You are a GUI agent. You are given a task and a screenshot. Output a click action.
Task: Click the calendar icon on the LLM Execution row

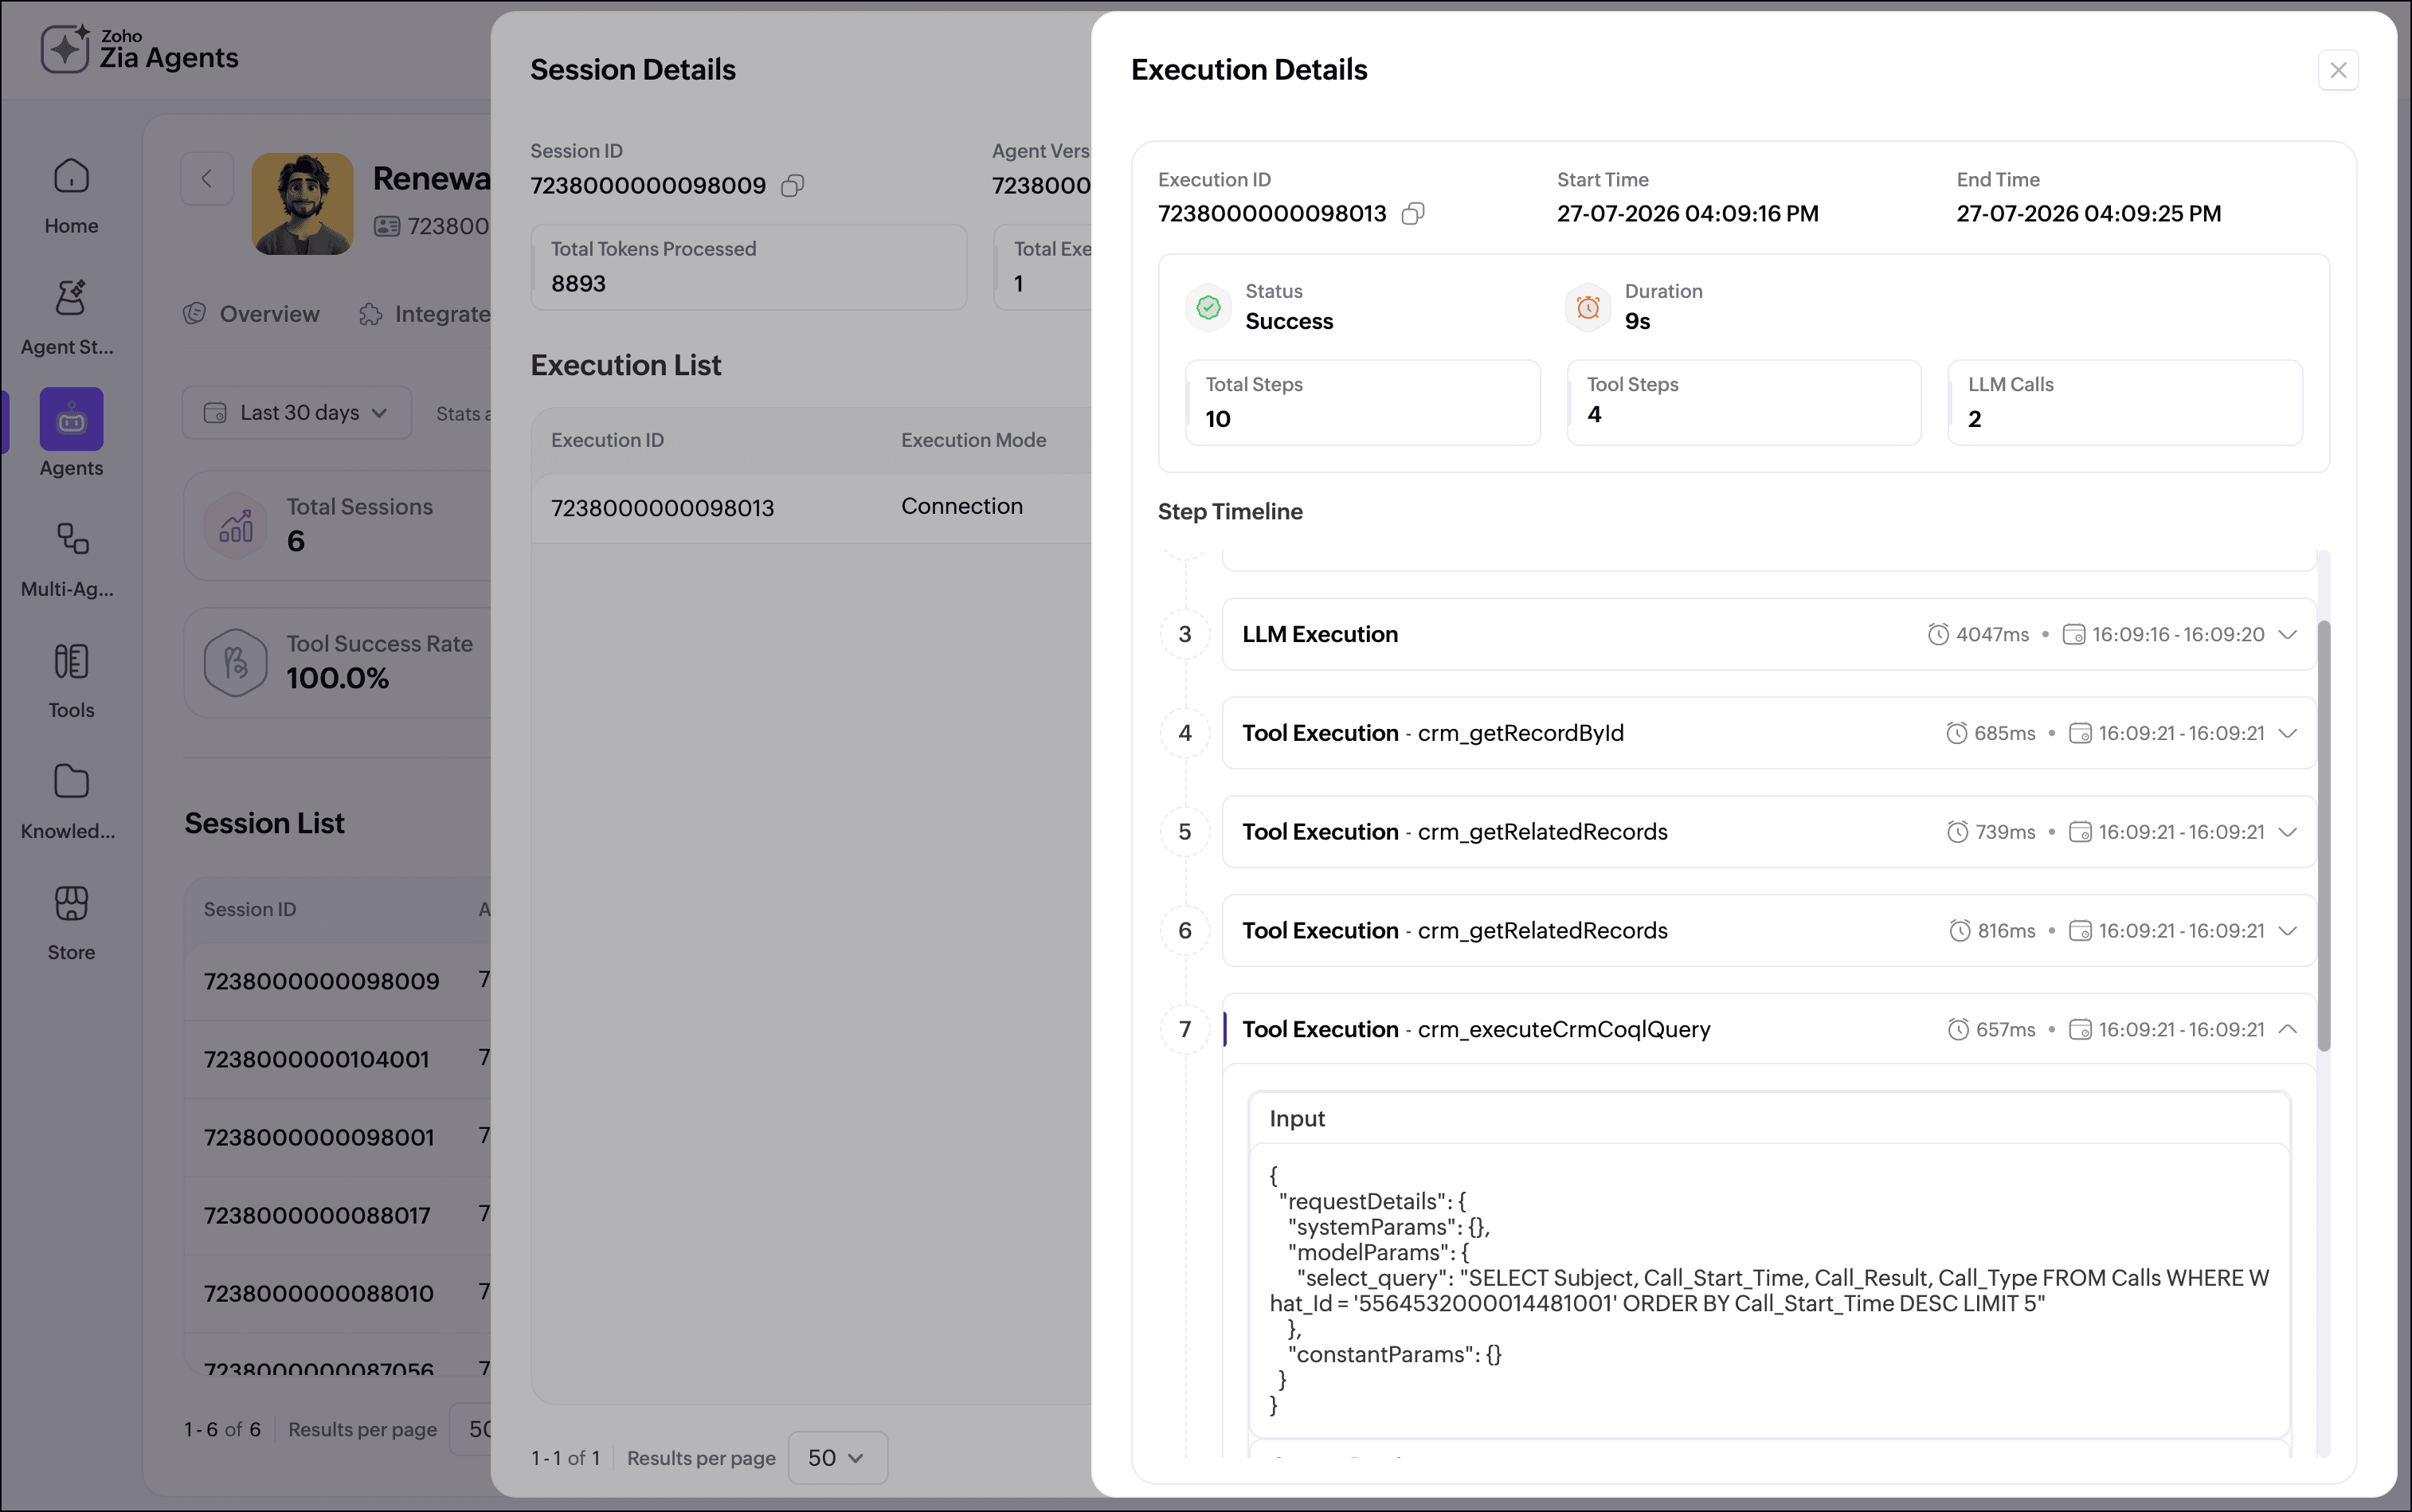click(2074, 635)
